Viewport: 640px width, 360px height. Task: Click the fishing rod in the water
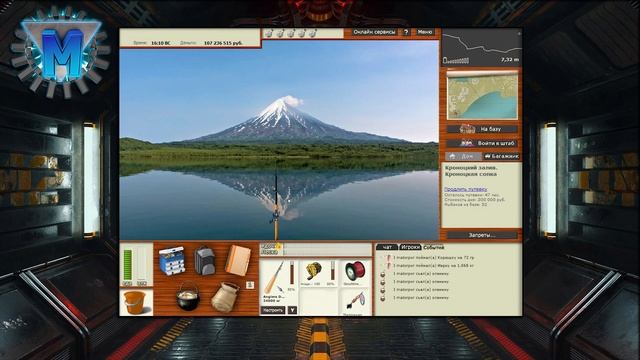[x=276, y=206]
